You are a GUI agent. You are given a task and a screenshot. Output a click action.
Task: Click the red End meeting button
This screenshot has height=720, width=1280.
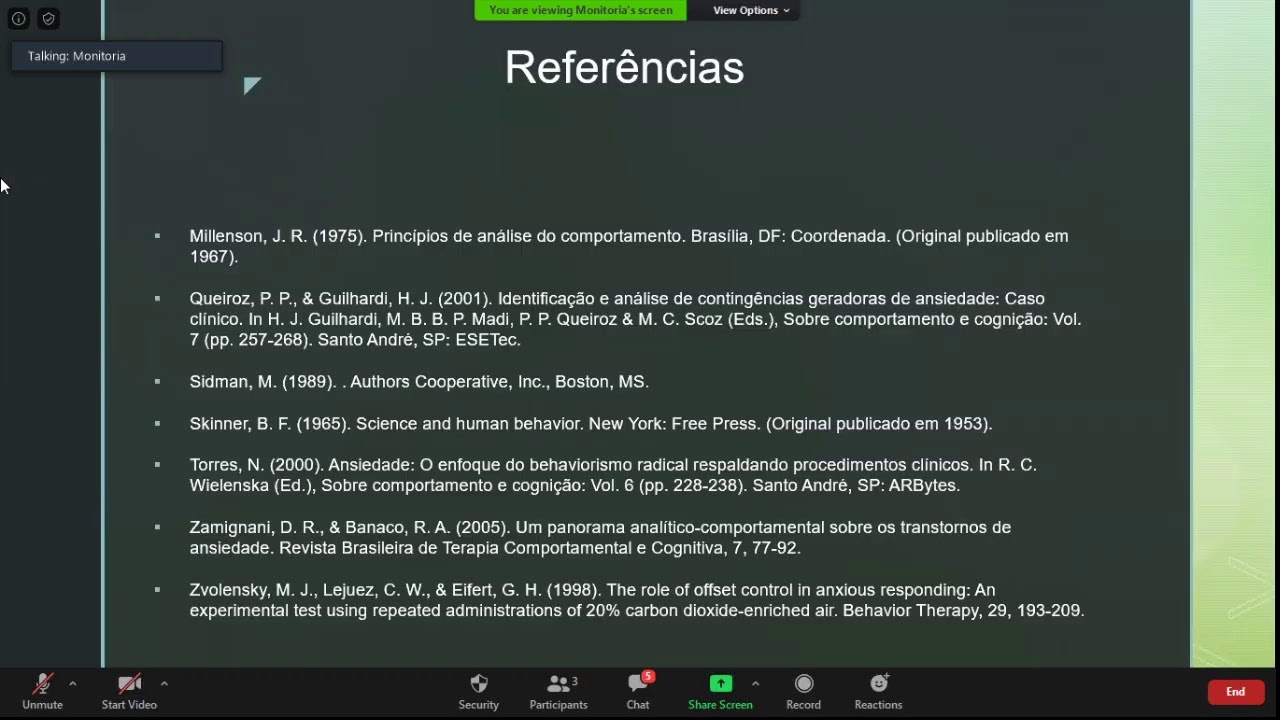1236,692
